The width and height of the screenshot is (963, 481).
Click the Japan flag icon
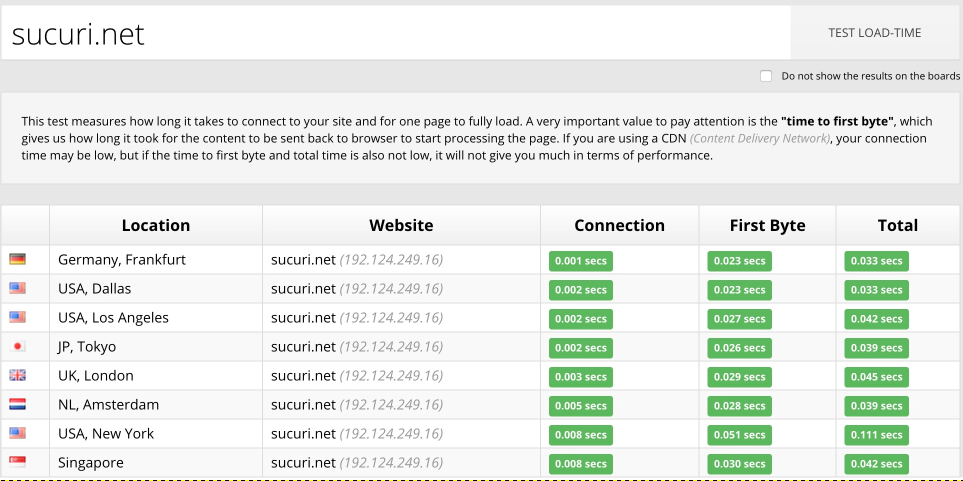[x=17, y=346]
